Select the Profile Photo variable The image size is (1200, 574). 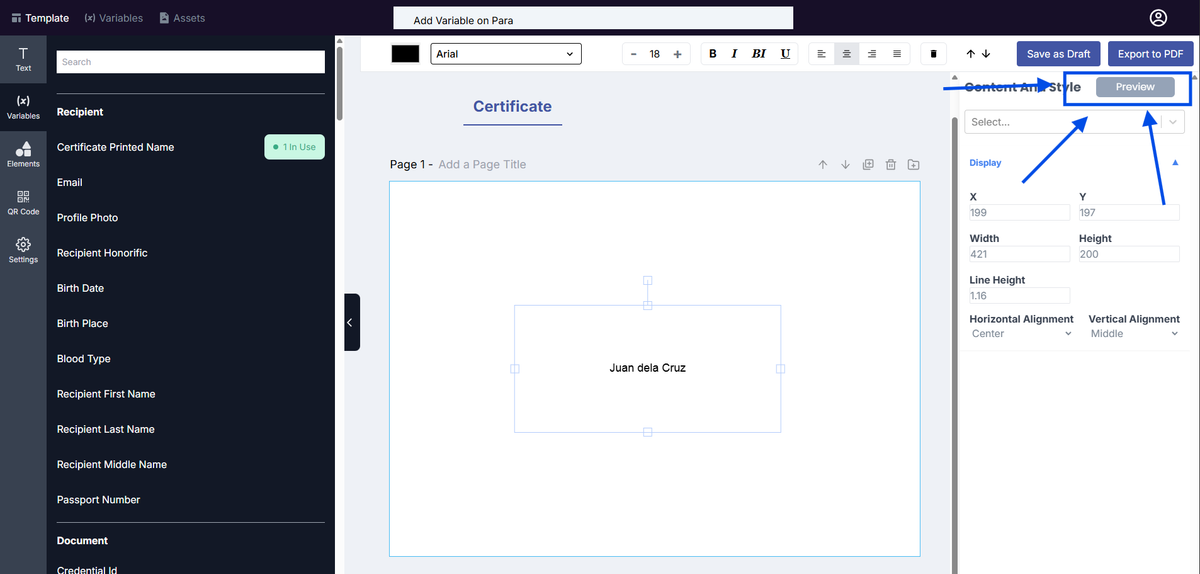point(87,218)
